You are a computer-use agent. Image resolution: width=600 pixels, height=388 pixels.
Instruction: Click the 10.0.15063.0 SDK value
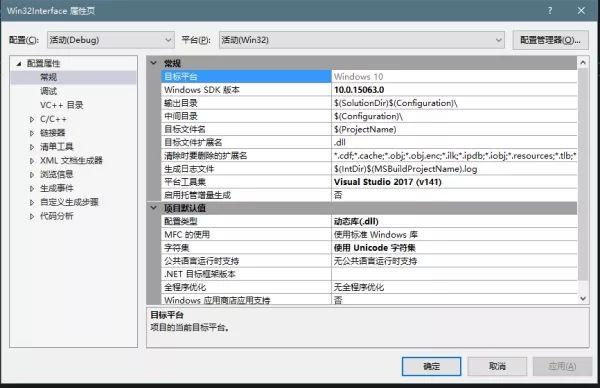(454, 90)
